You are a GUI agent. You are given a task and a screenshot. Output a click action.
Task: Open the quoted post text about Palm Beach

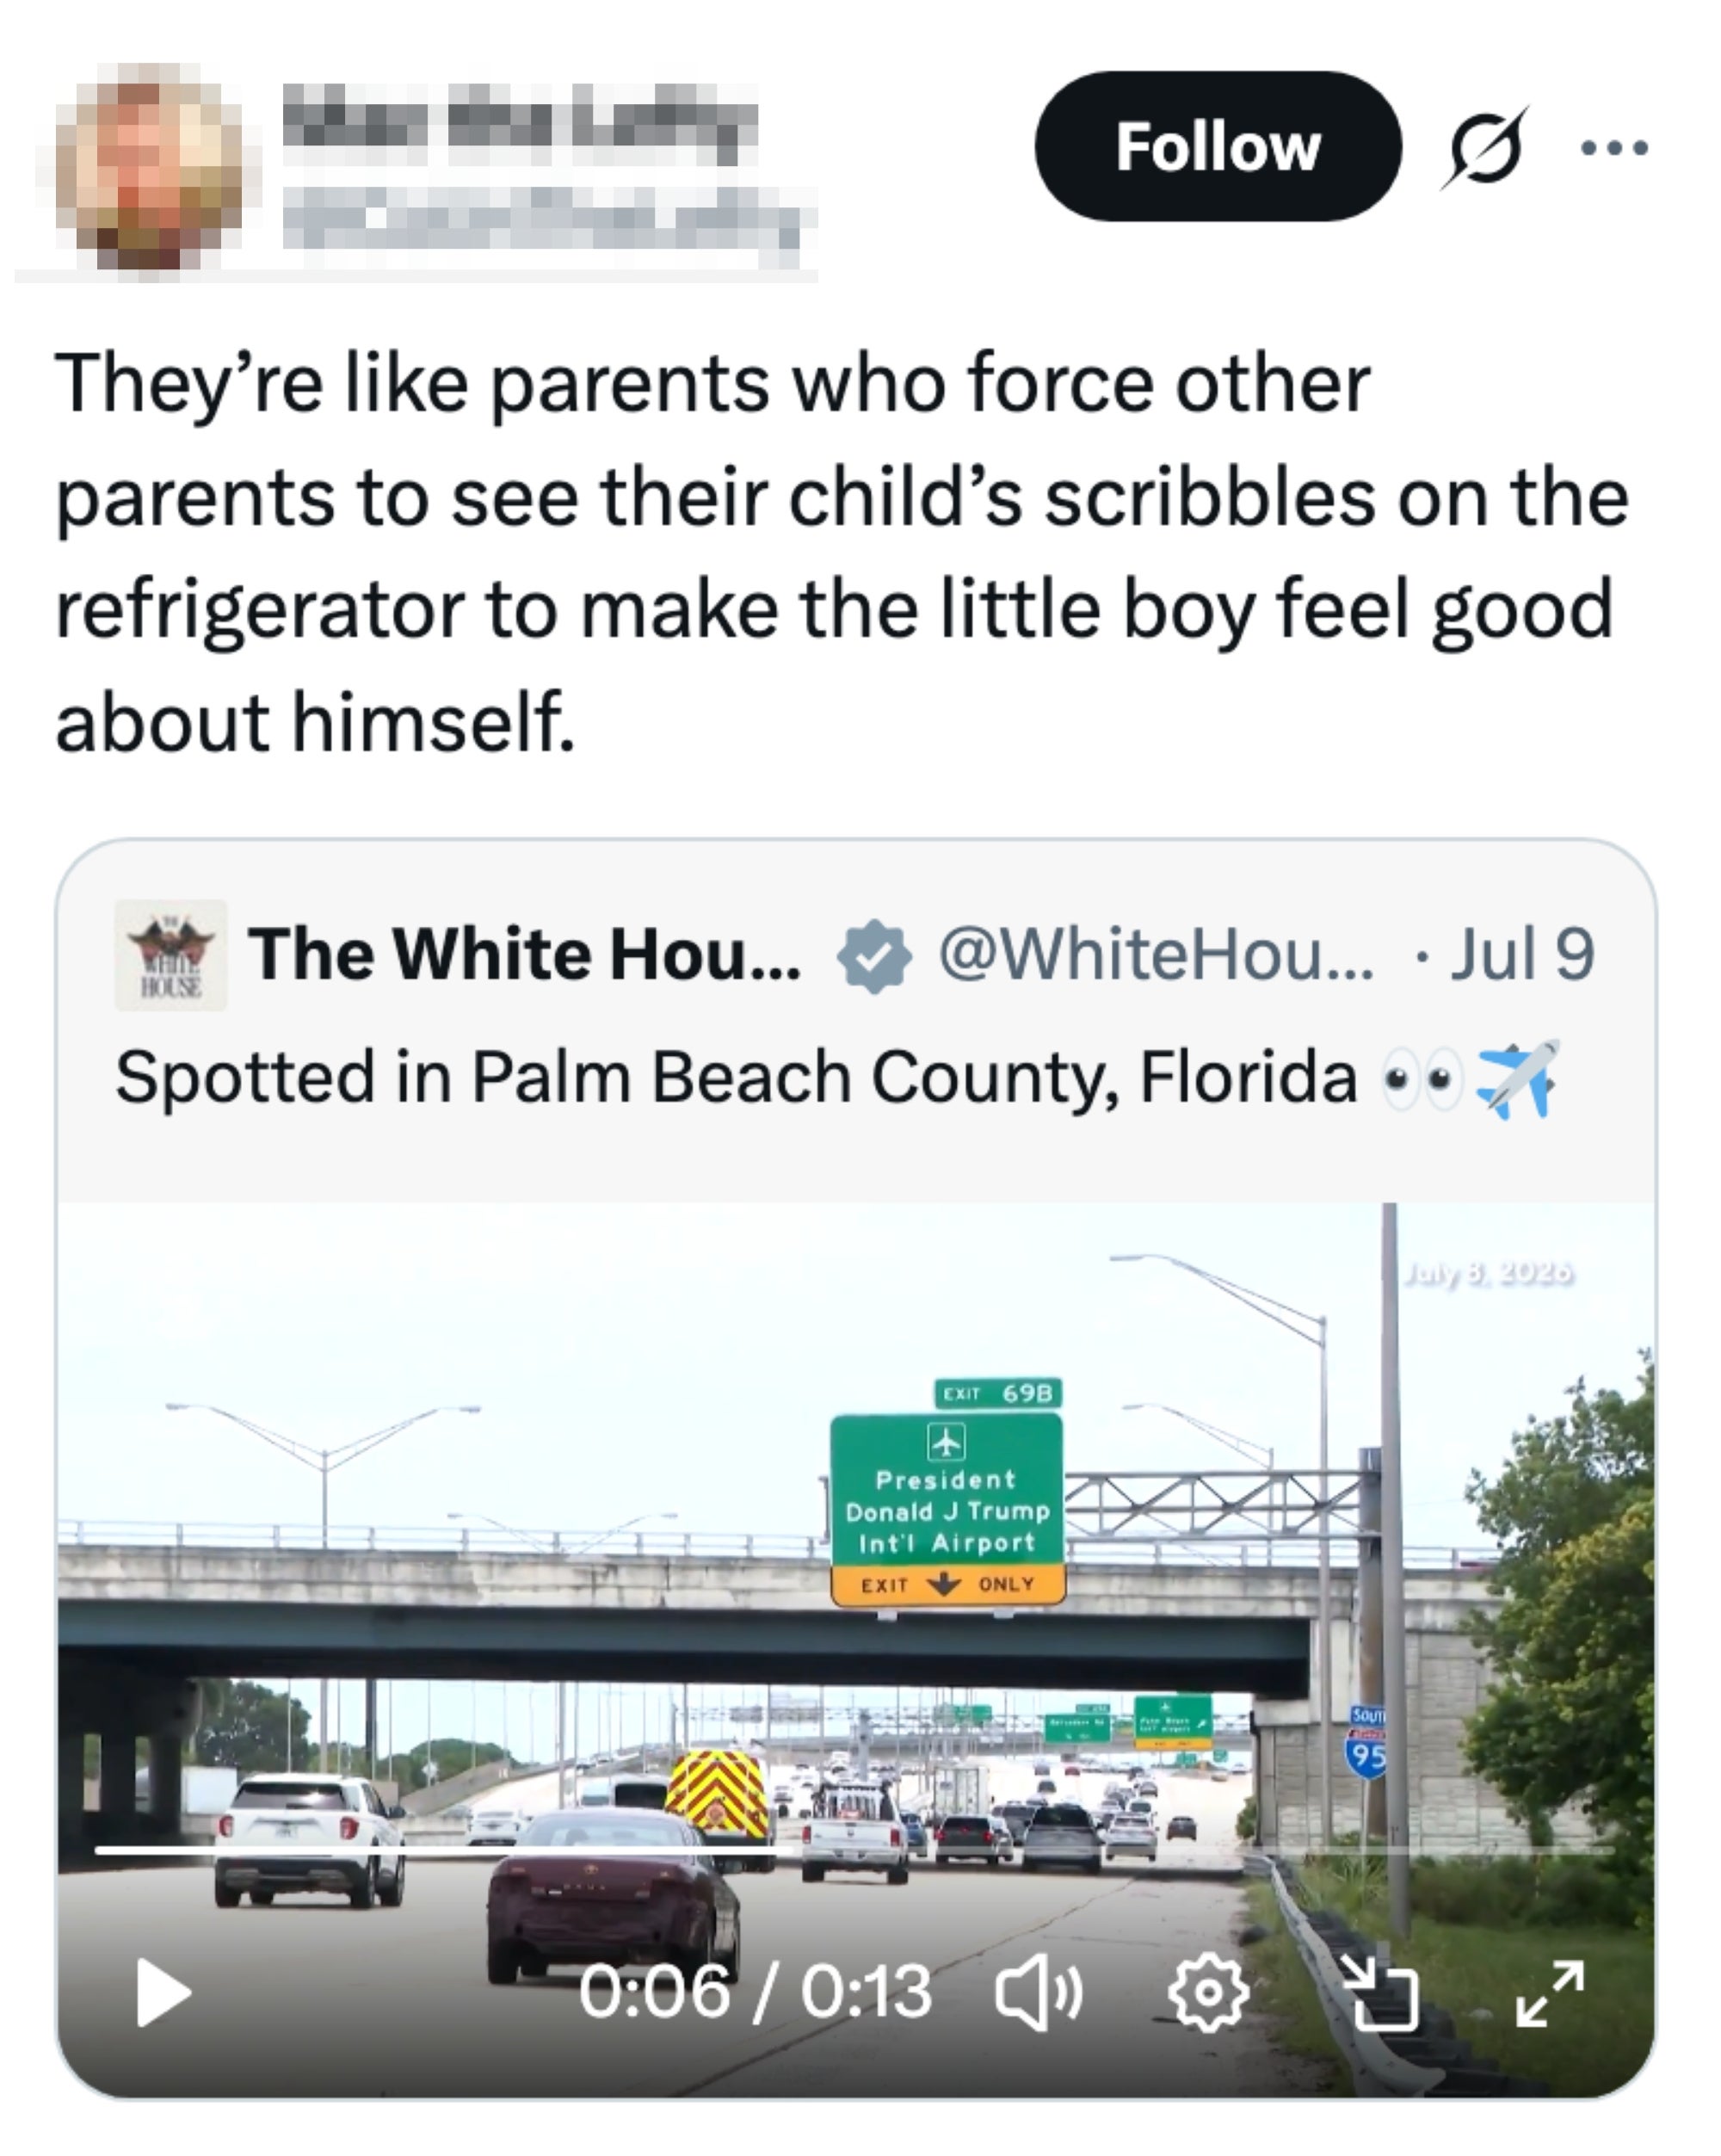[836, 1078]
